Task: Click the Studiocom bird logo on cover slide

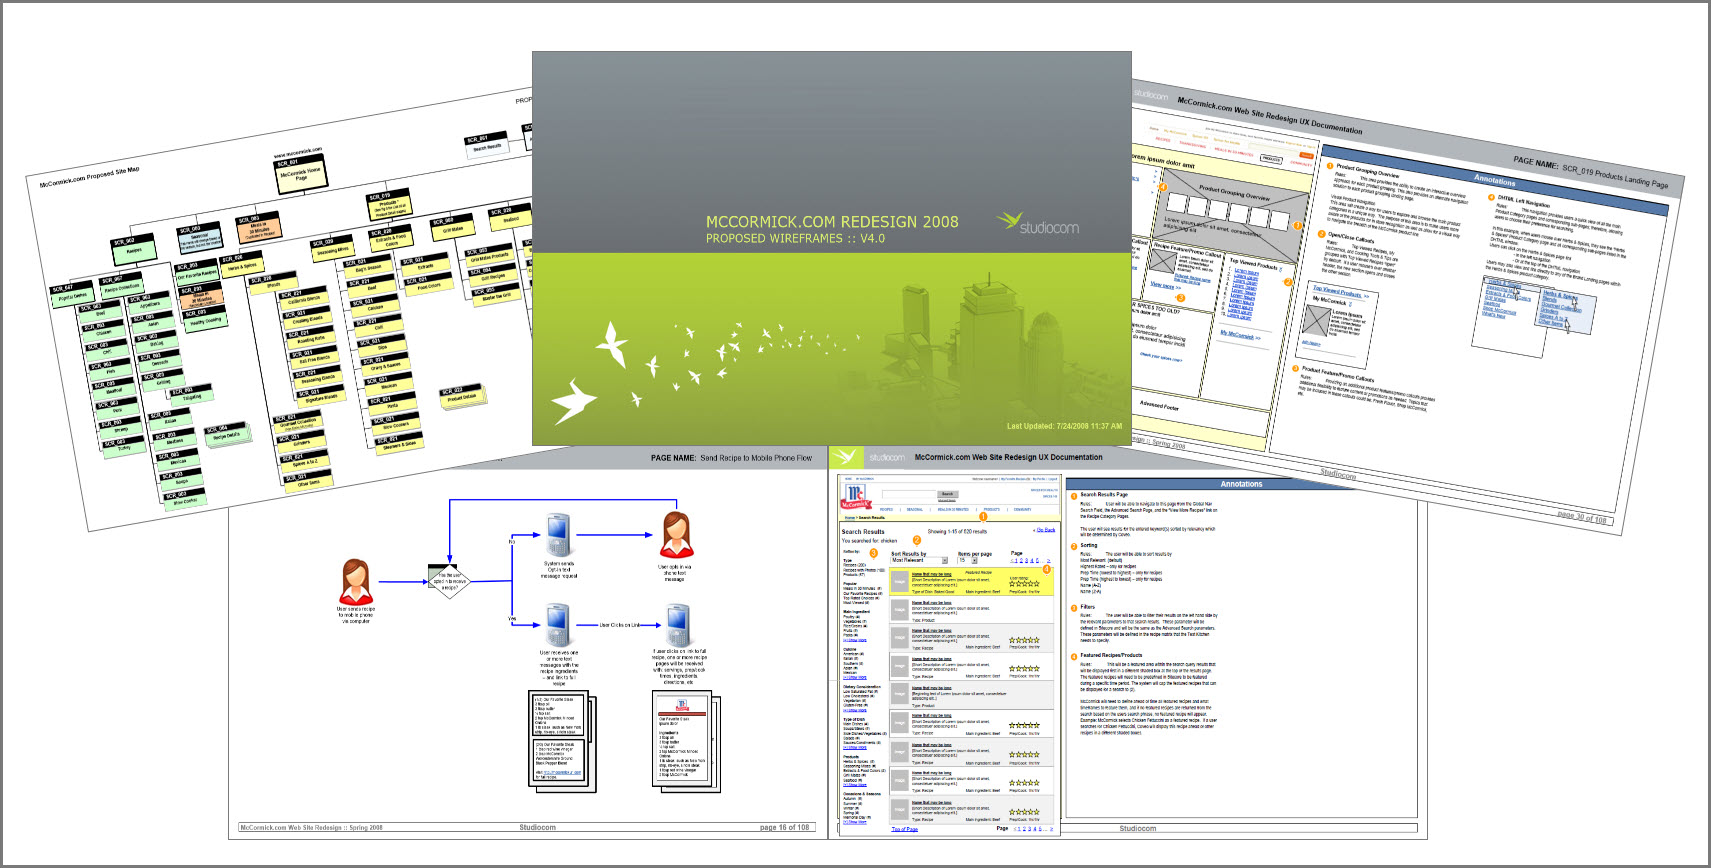Action: tap(1009, 221)
